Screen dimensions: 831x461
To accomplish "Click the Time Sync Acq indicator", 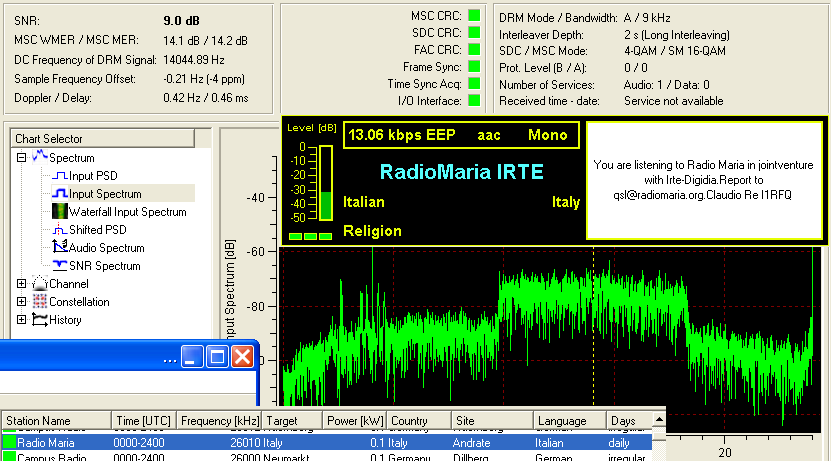I will (x=474, y=83).
